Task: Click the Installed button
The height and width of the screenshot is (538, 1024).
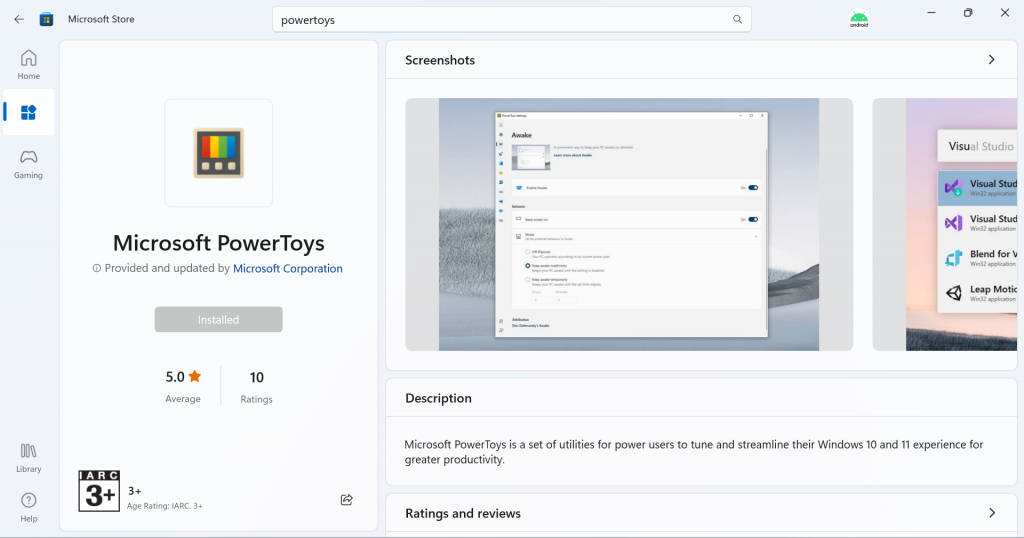Action: click(219, 319)
